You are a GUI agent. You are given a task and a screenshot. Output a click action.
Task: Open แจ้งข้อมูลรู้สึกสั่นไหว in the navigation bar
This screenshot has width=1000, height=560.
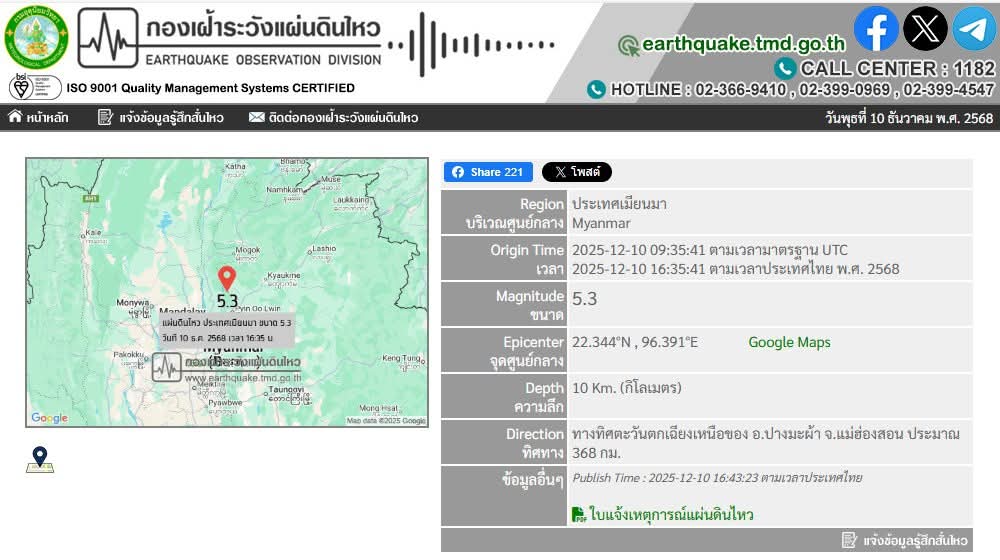(161, 118)
